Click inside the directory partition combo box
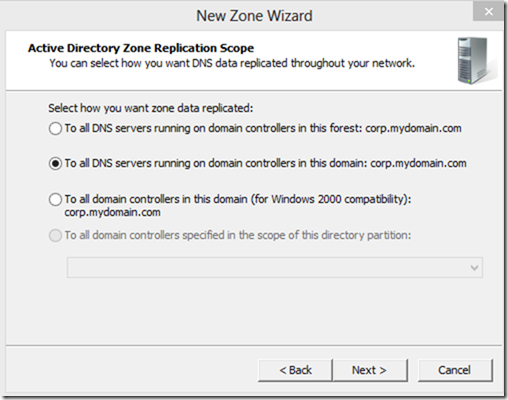508x400 pixels. 275,267
